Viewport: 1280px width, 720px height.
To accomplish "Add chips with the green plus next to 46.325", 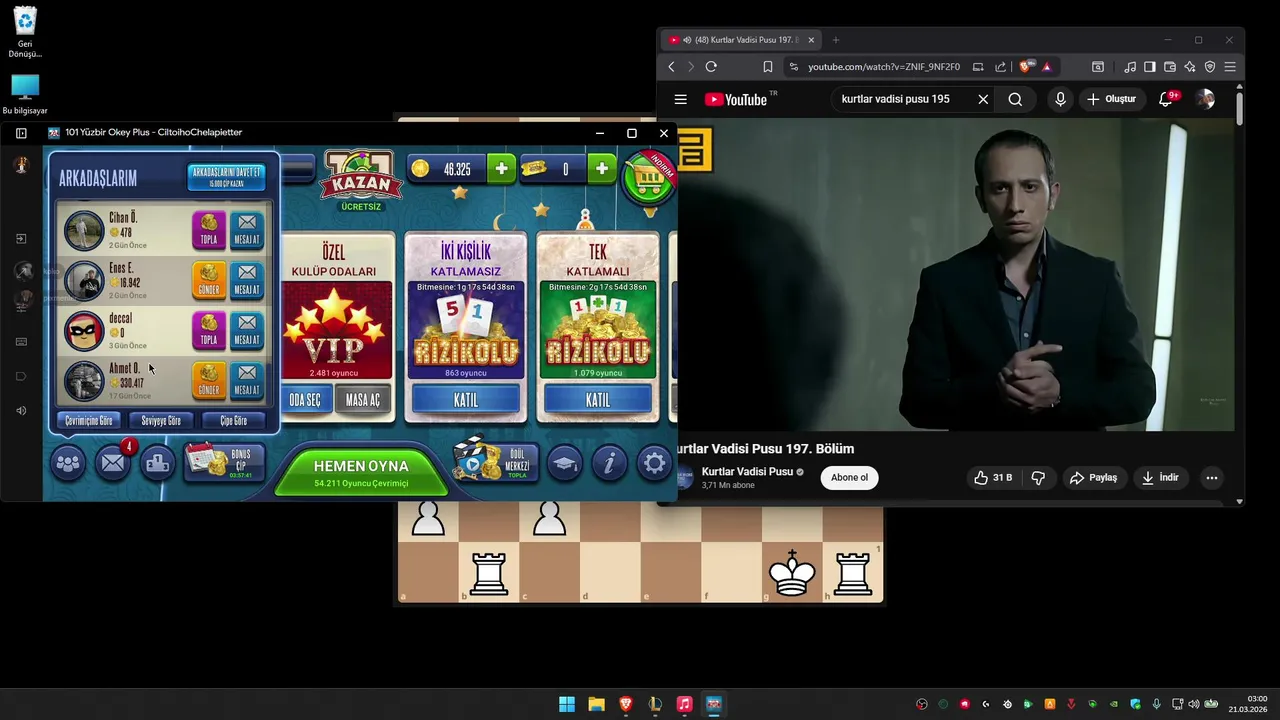I will tap(501, 169).
